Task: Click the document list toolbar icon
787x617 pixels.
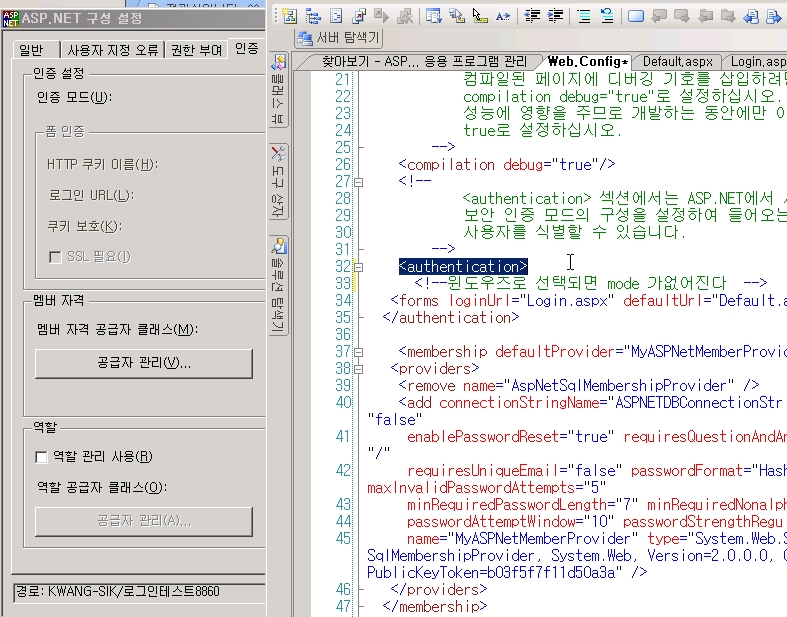Action: pos(336,16)
